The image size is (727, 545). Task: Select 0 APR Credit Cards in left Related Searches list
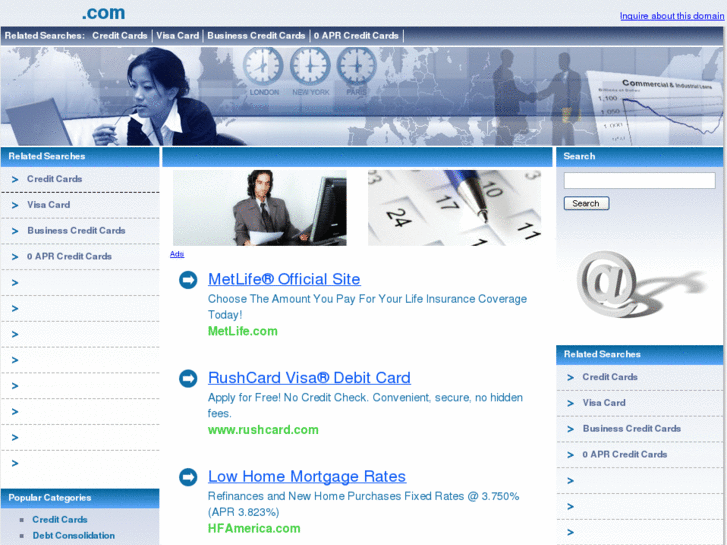pyautogui.click(x=69, y=256)
